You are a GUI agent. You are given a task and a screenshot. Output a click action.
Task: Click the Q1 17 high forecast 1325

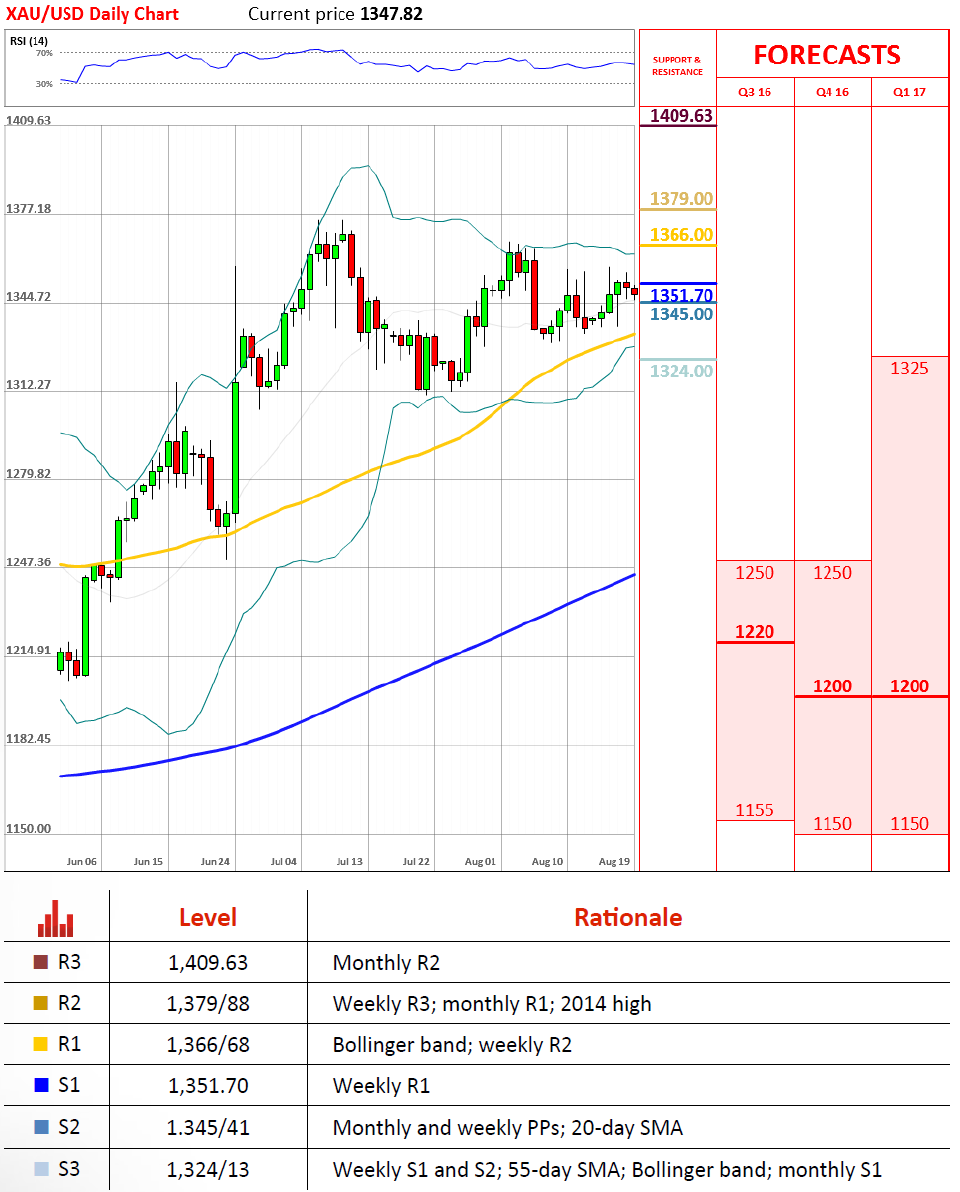click(909, 368)
